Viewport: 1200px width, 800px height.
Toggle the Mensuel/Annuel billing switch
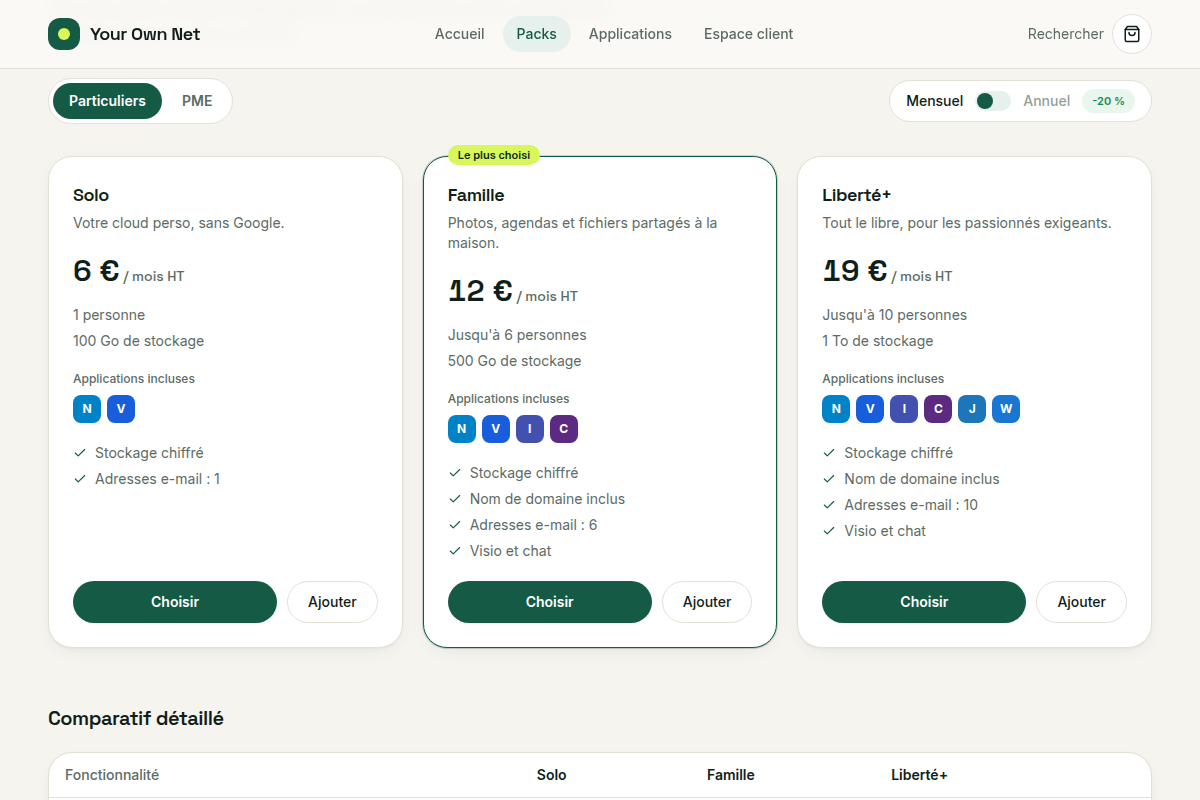pyautogui.click(x=993, y=101)
